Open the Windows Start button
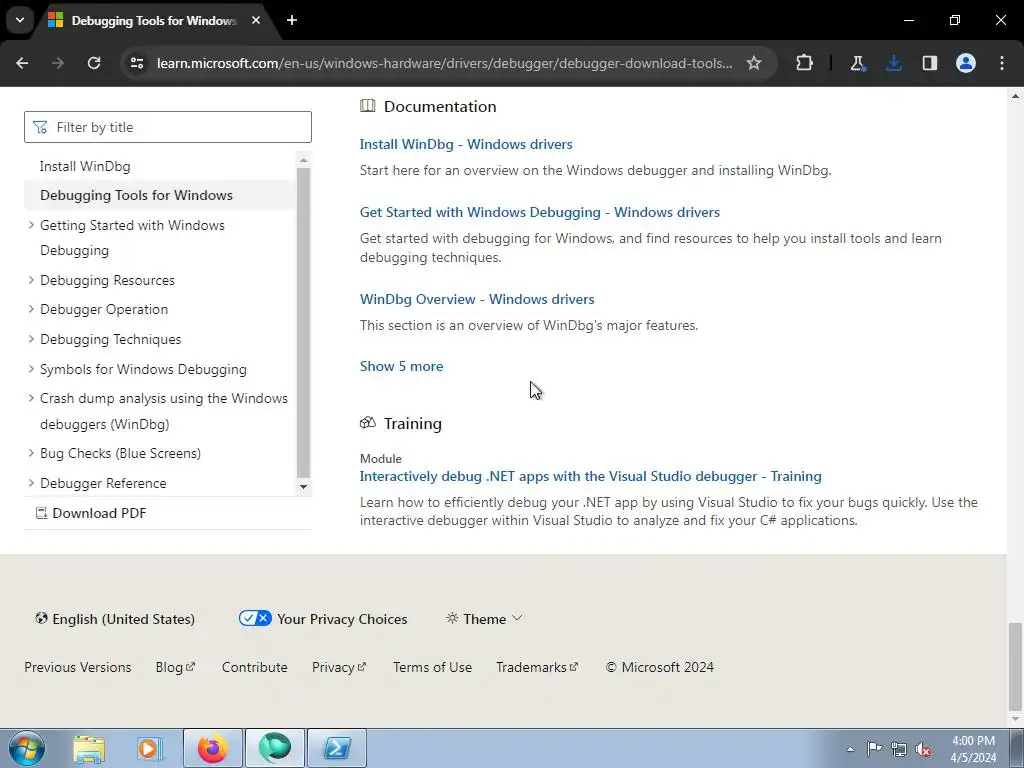Viewport: 1024px width, 768px height. (27, 748)
